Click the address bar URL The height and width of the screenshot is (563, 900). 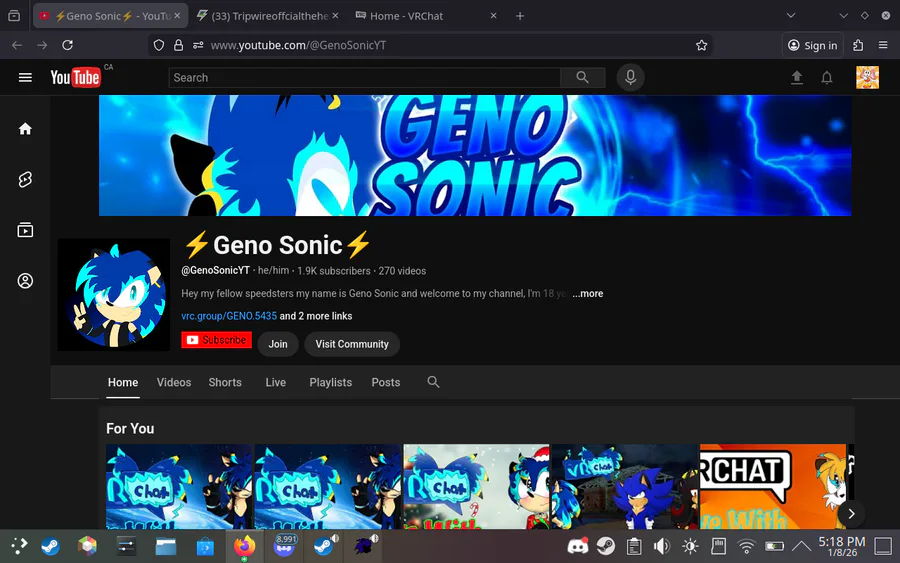[298, 45]
